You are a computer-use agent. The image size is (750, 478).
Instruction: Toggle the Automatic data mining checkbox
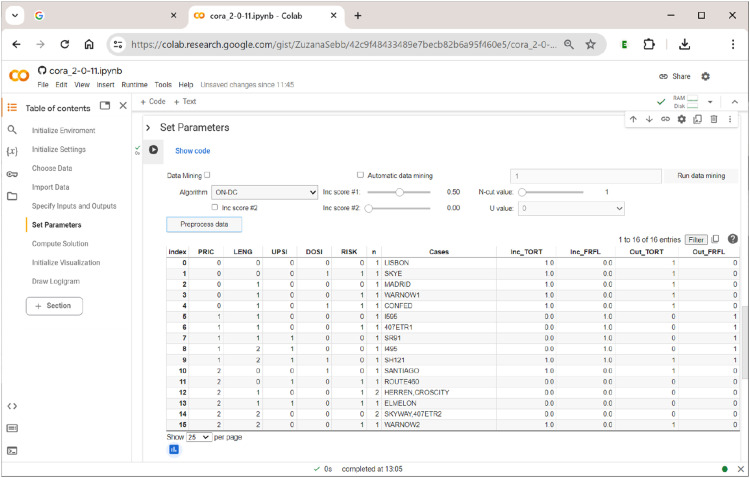[360, 175]
